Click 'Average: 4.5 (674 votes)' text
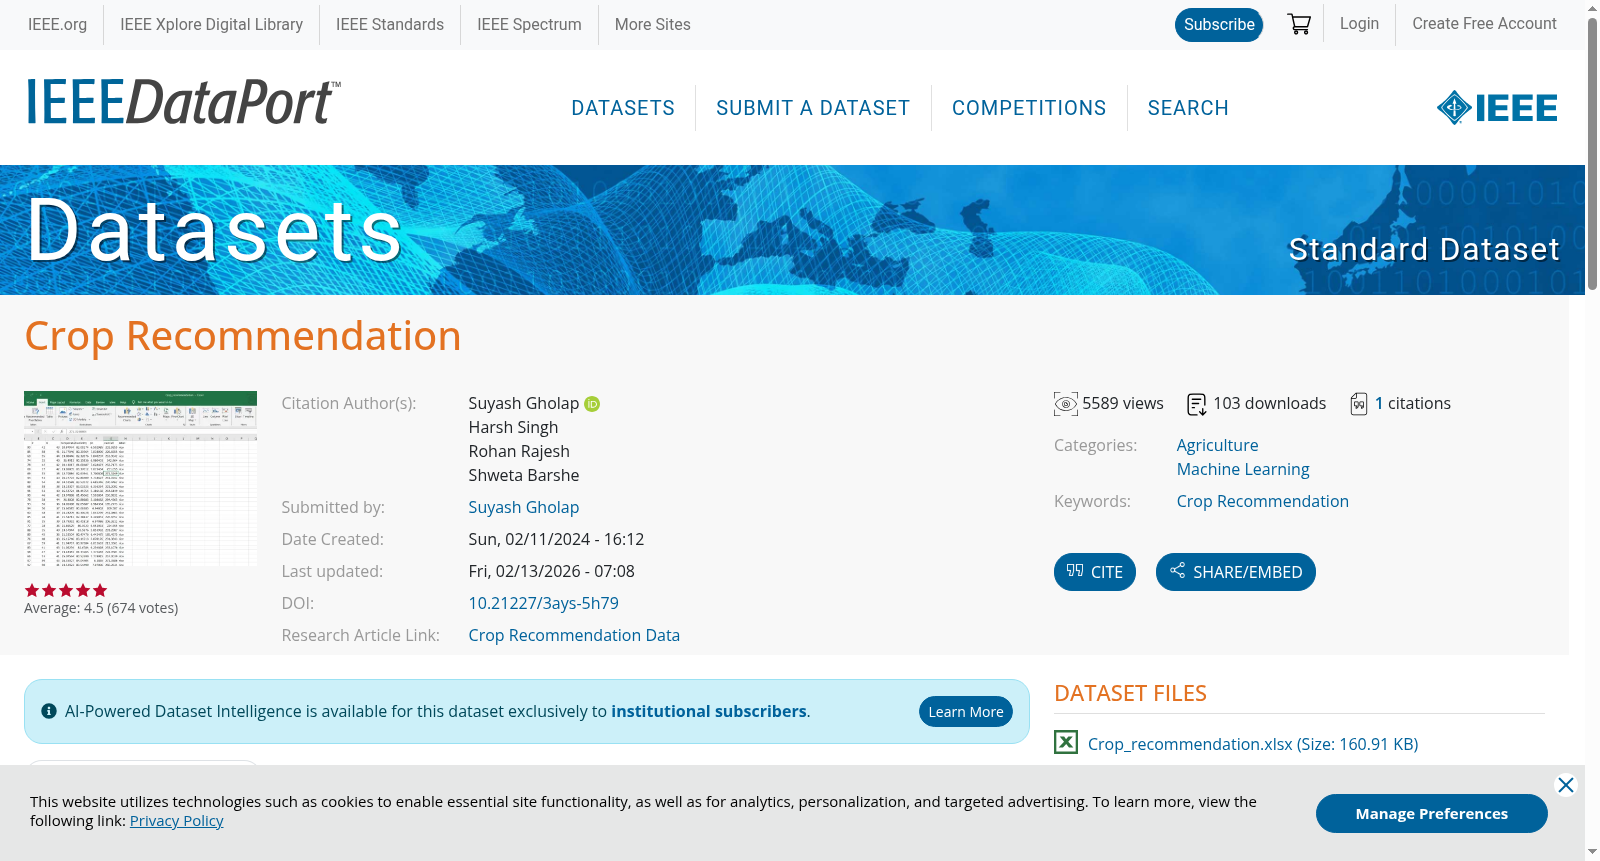This screenshot has height=861, width=1600. [101, 608]
